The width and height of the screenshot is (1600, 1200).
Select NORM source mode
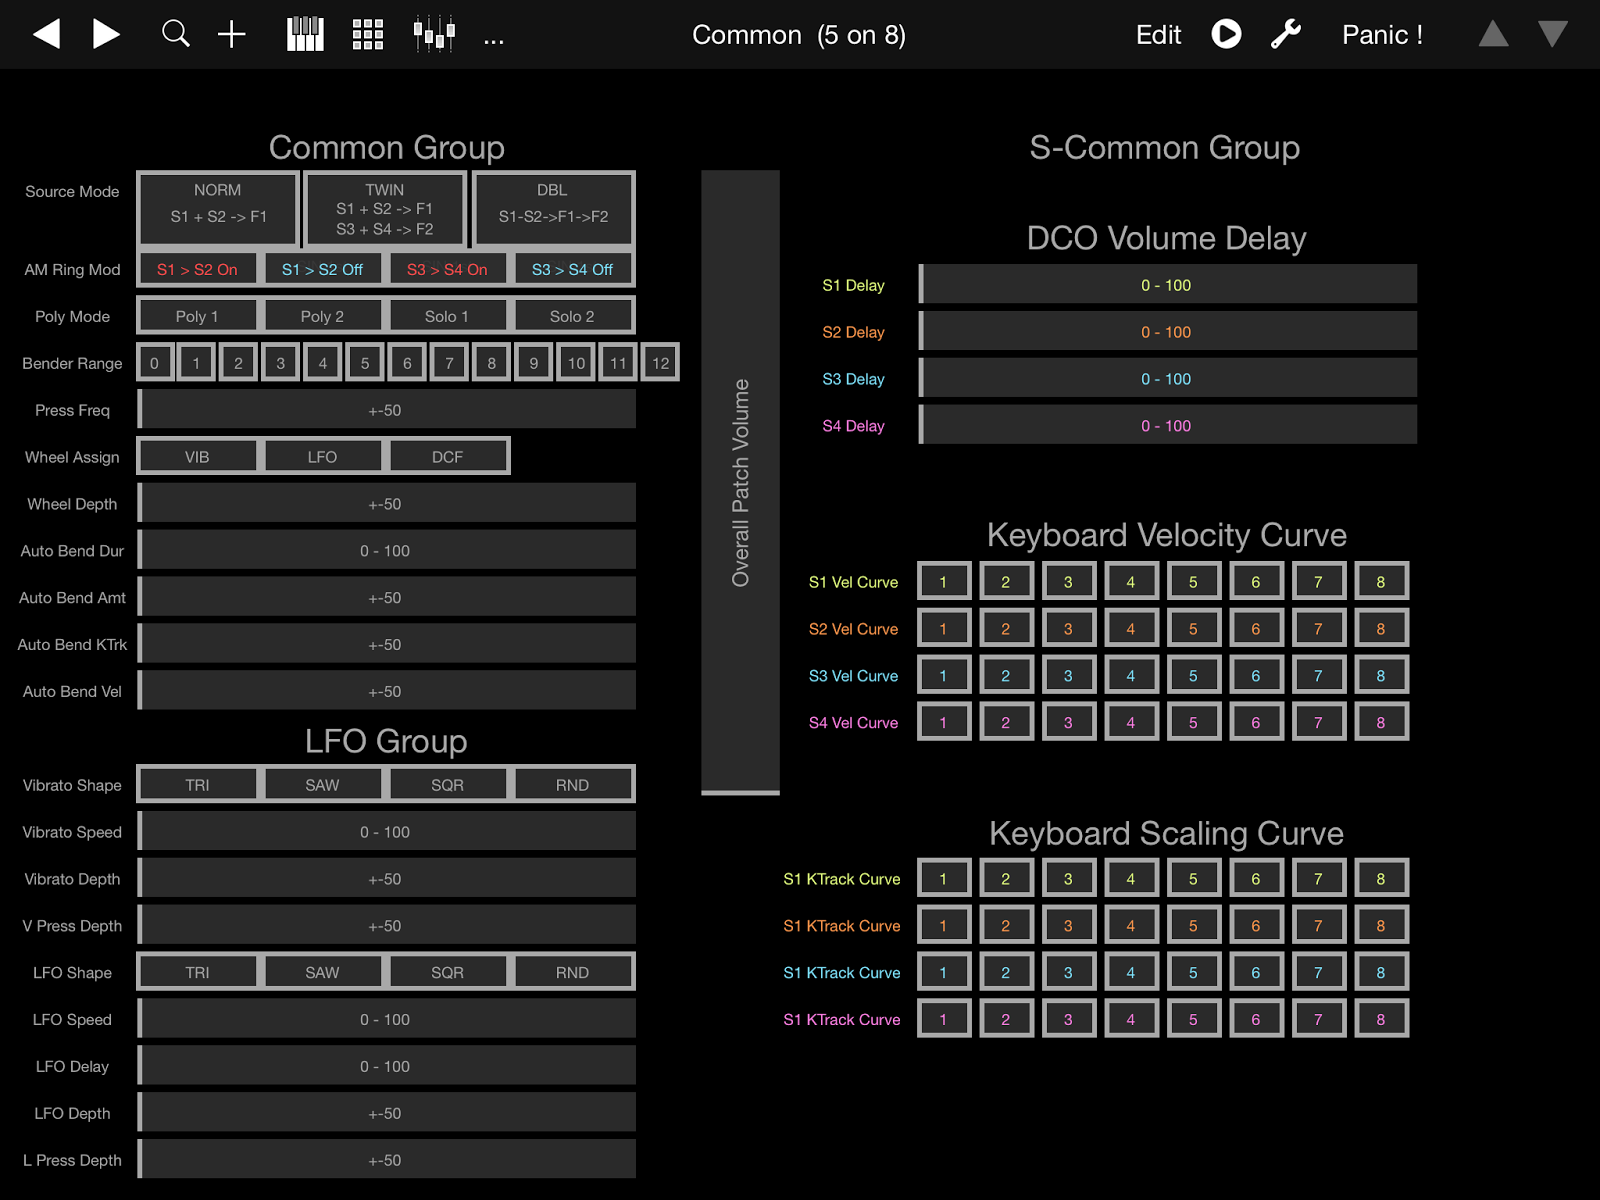(x=218, y=208)
